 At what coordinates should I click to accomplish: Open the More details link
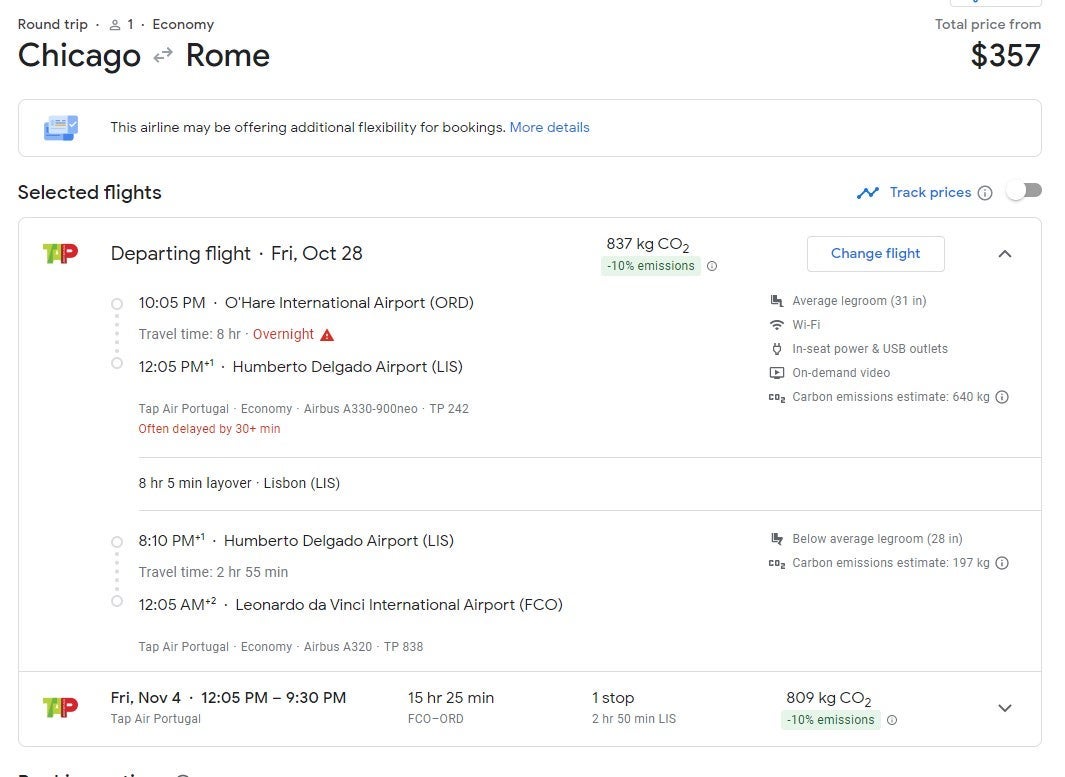coord(549,128)
